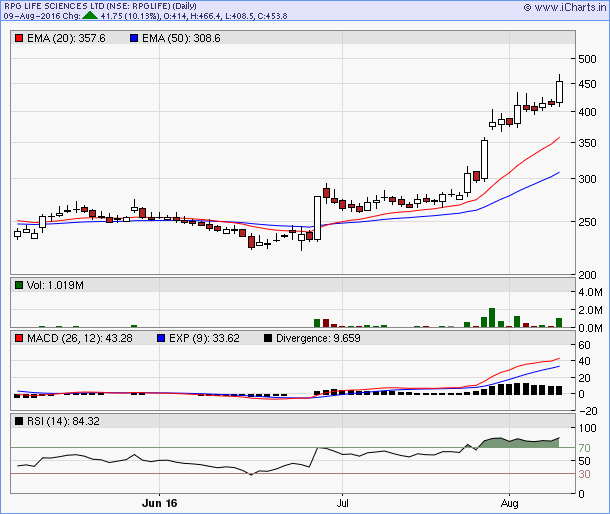This screenshot has width=610, height=514.
Task: Click the Divergence: 9.659 label
Action: (318, 338)
